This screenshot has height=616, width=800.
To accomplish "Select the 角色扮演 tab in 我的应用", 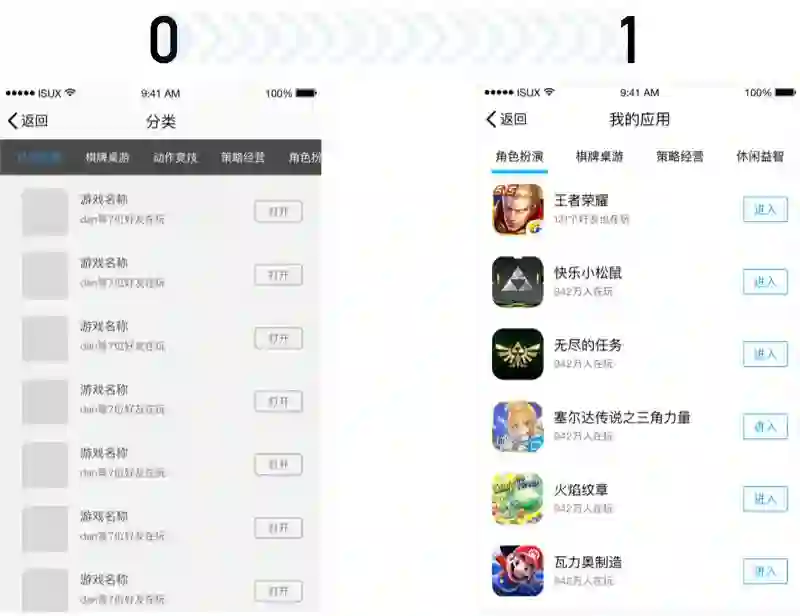I will 519,157.
